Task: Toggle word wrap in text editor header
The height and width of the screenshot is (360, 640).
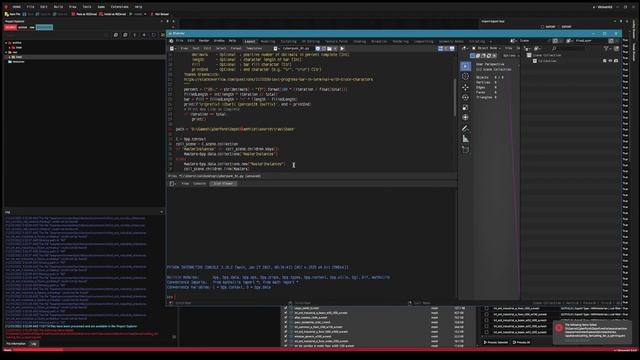Action: [x=446, y=49]
